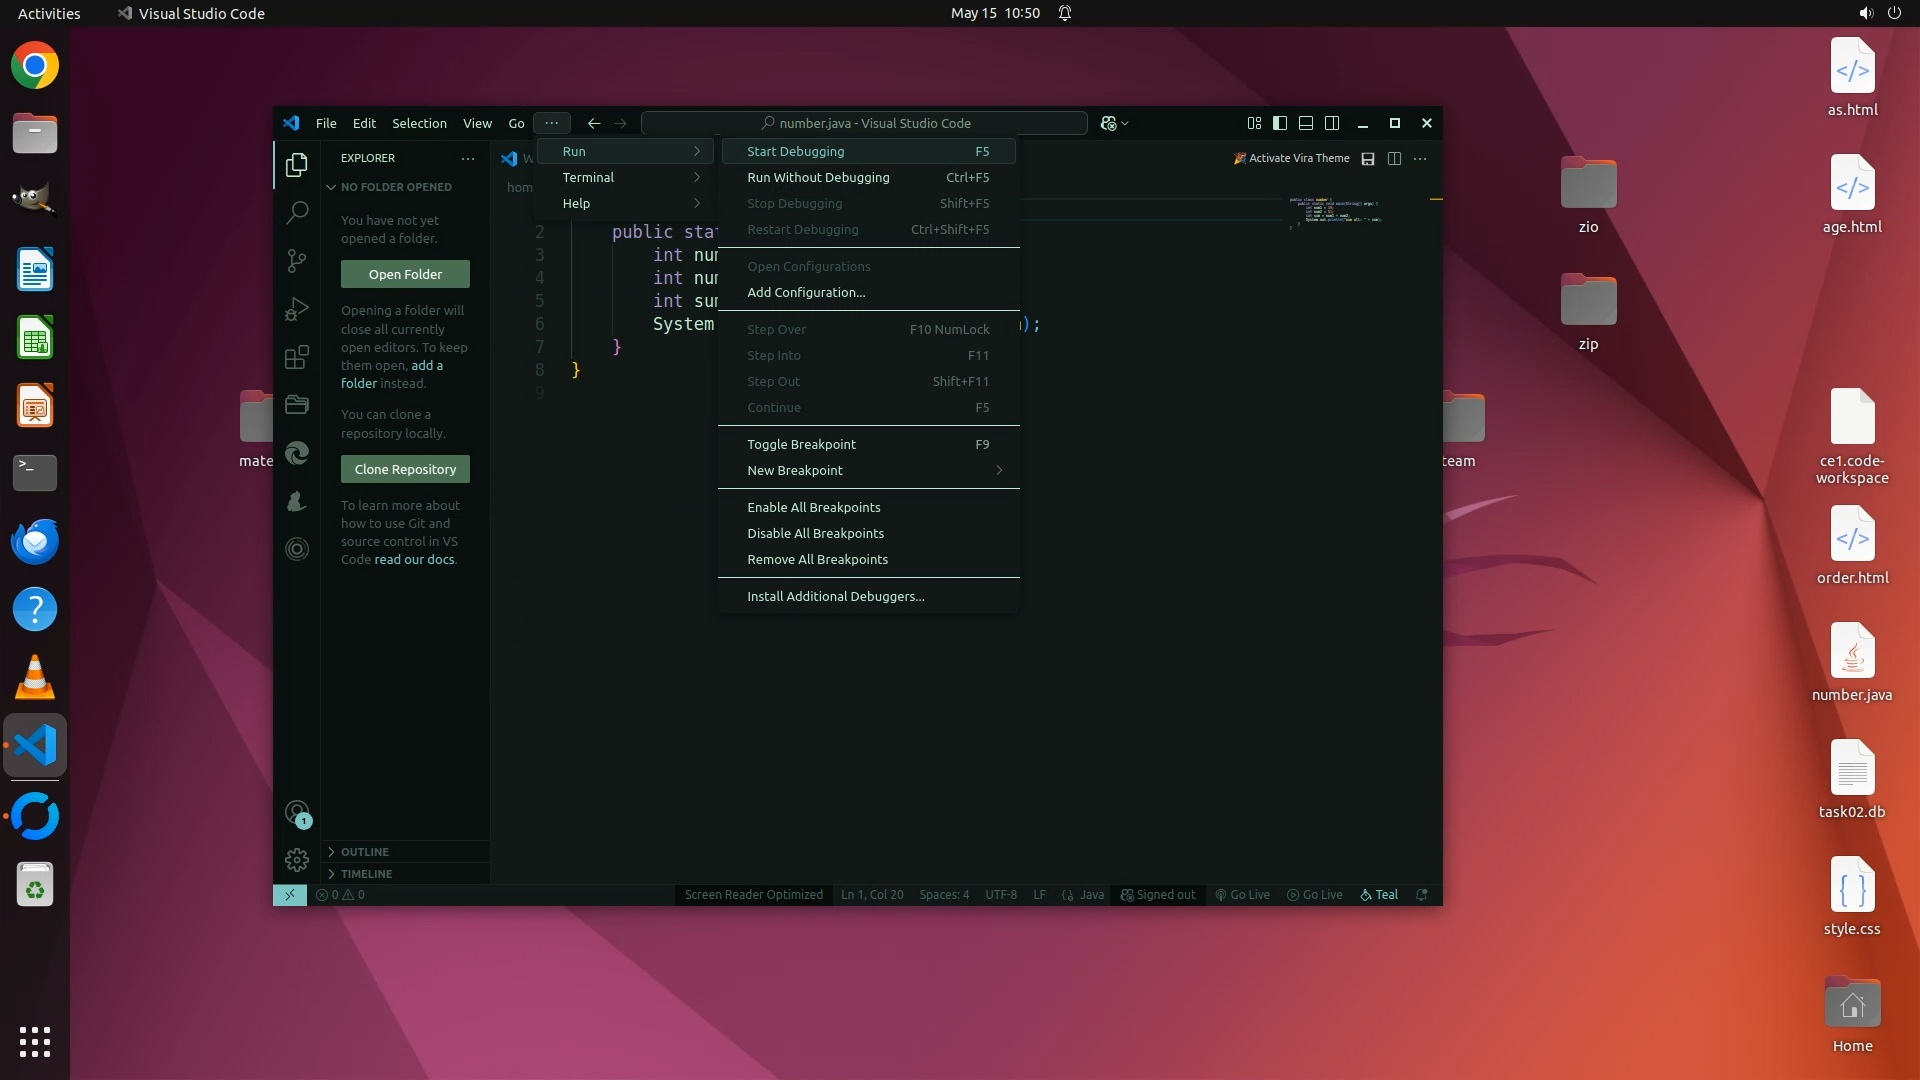This screenshot has width=1920, height=1080.
Task: Open the Extensions view icon
Action: click(x=297, y=357)
